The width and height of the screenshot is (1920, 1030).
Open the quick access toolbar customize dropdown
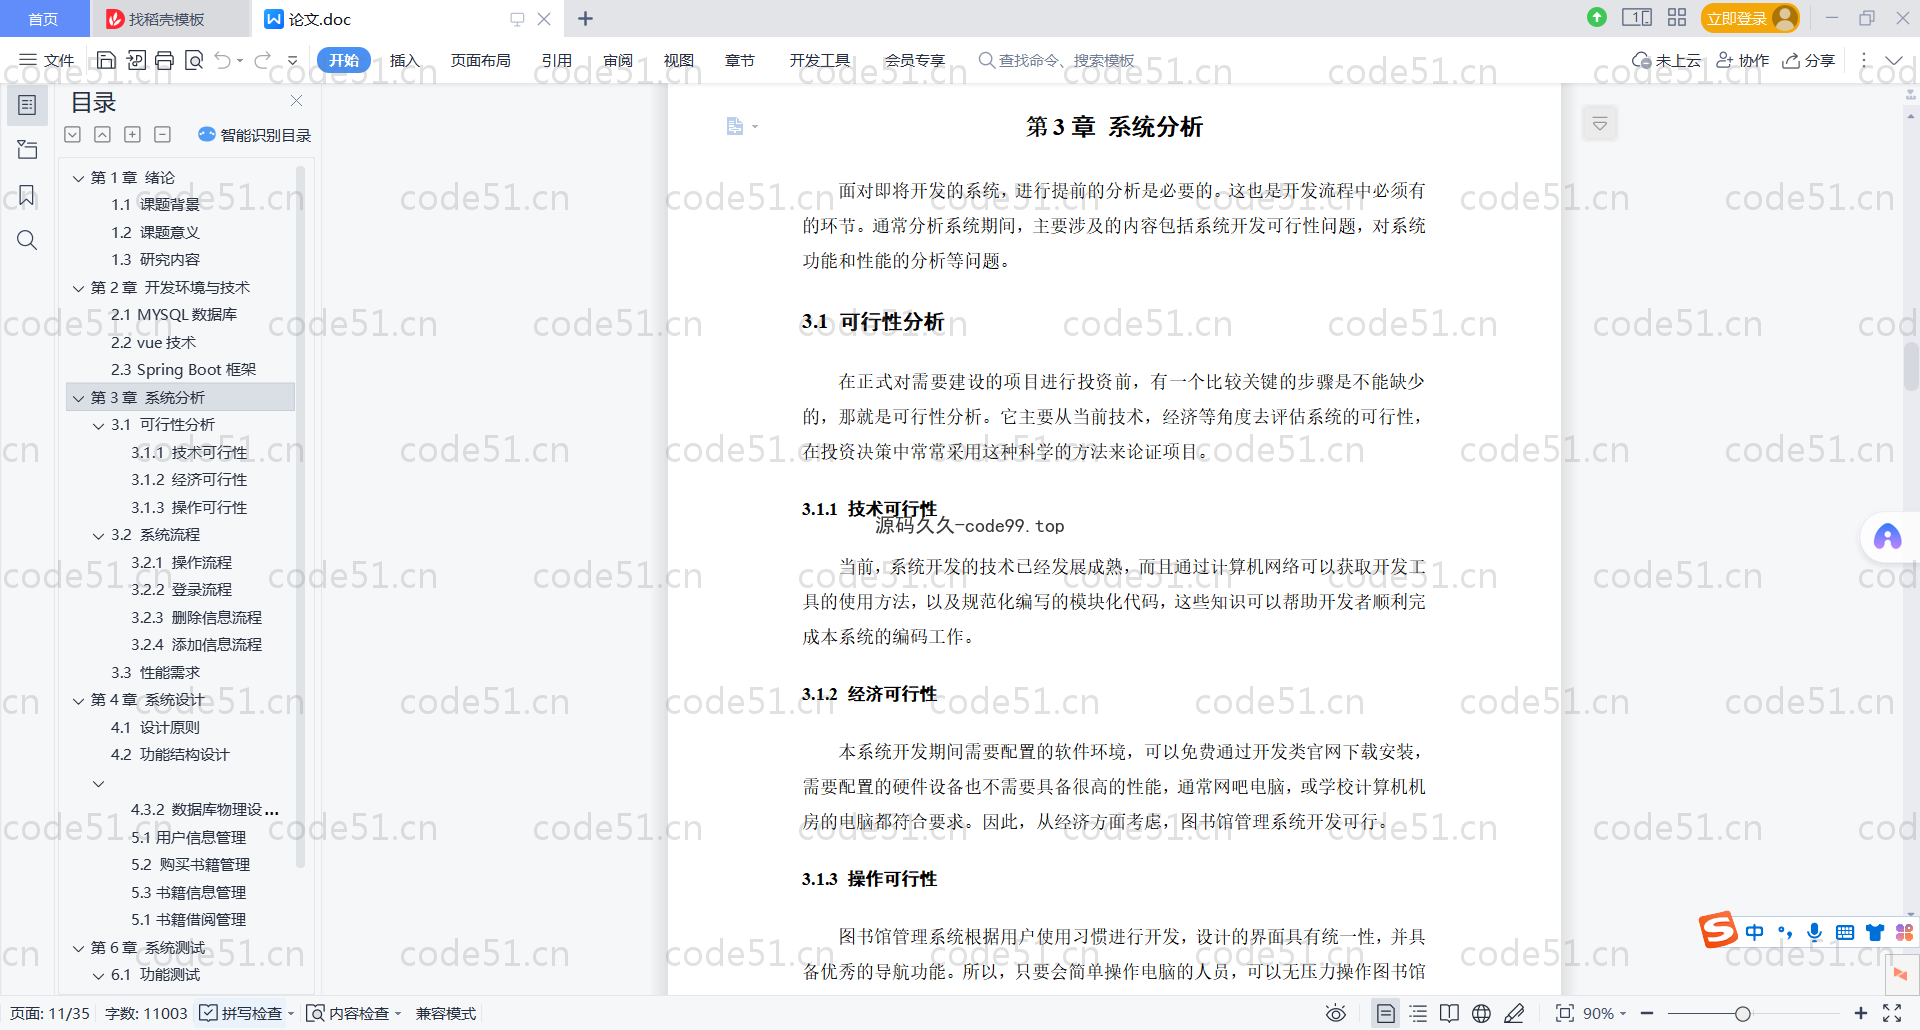click(292, 60)
